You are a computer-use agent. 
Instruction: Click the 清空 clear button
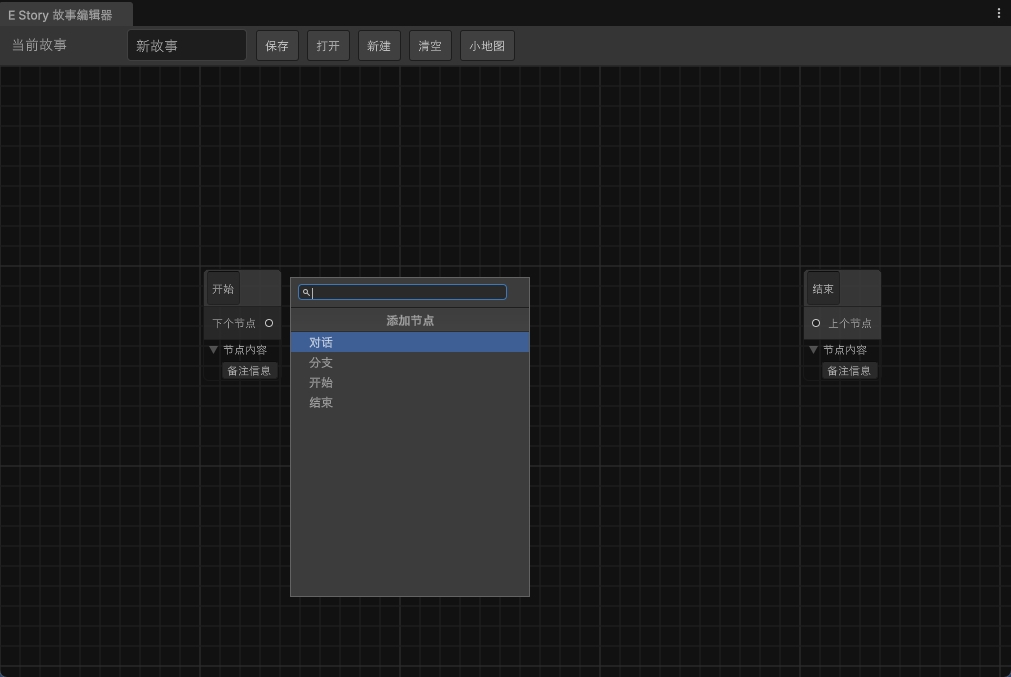(430, 46)
